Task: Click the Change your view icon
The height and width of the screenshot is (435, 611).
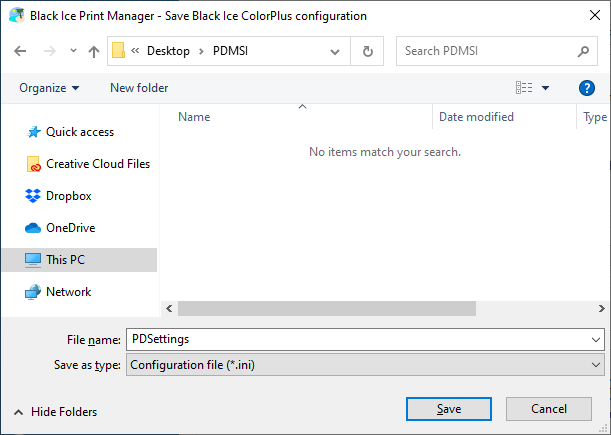Action: (x=523, y=88)
